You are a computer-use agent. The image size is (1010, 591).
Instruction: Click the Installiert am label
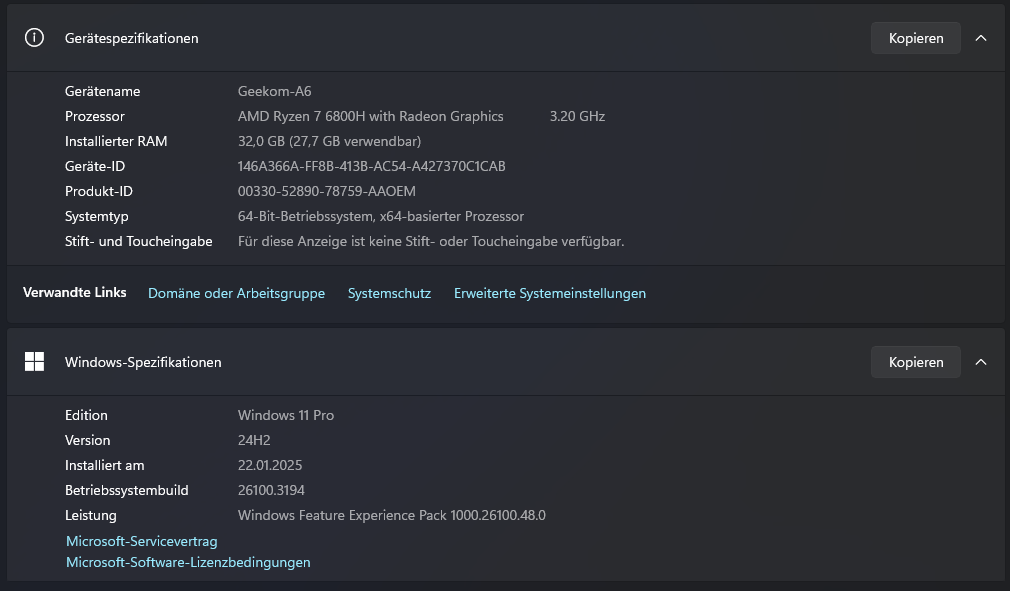click(x=104, y=465)
